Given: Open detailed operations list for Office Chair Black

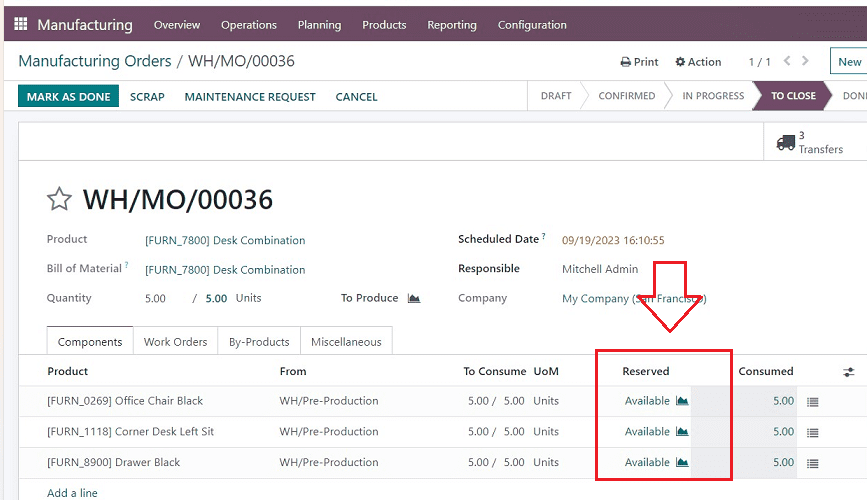Looking at the screenshot, I should point(812,402).
